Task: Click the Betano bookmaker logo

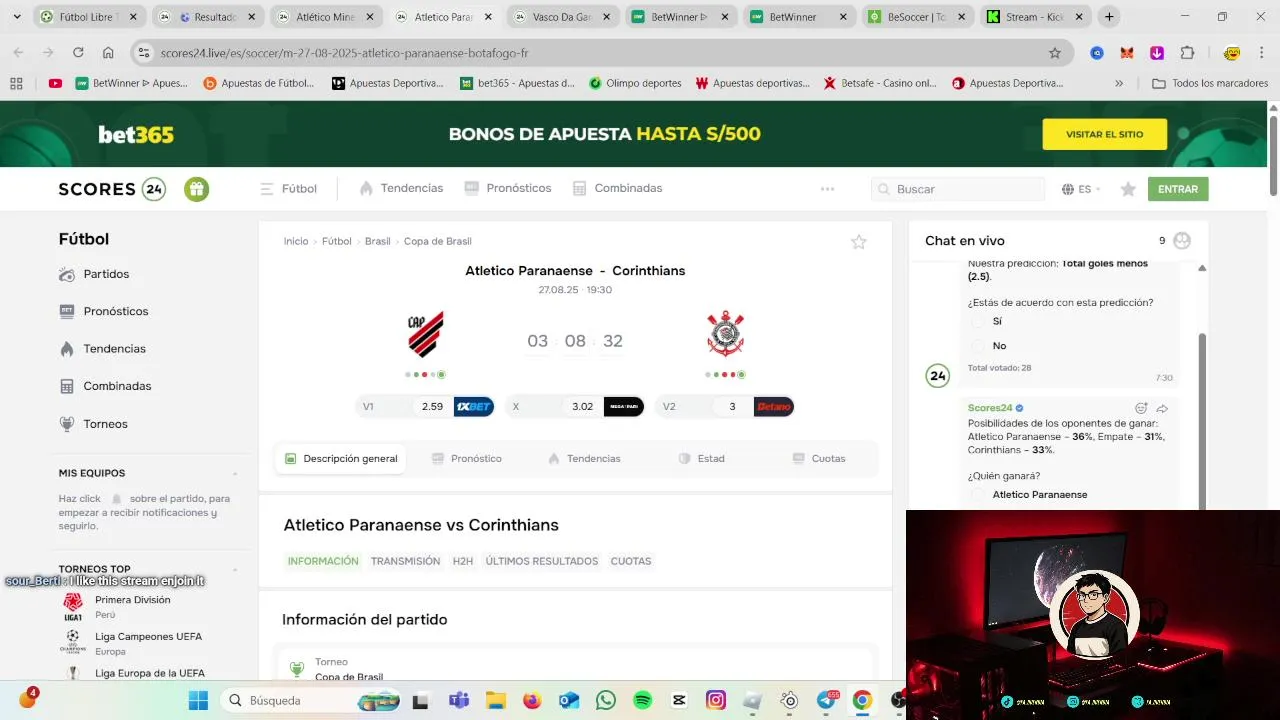Action: [x=774, y=407]
